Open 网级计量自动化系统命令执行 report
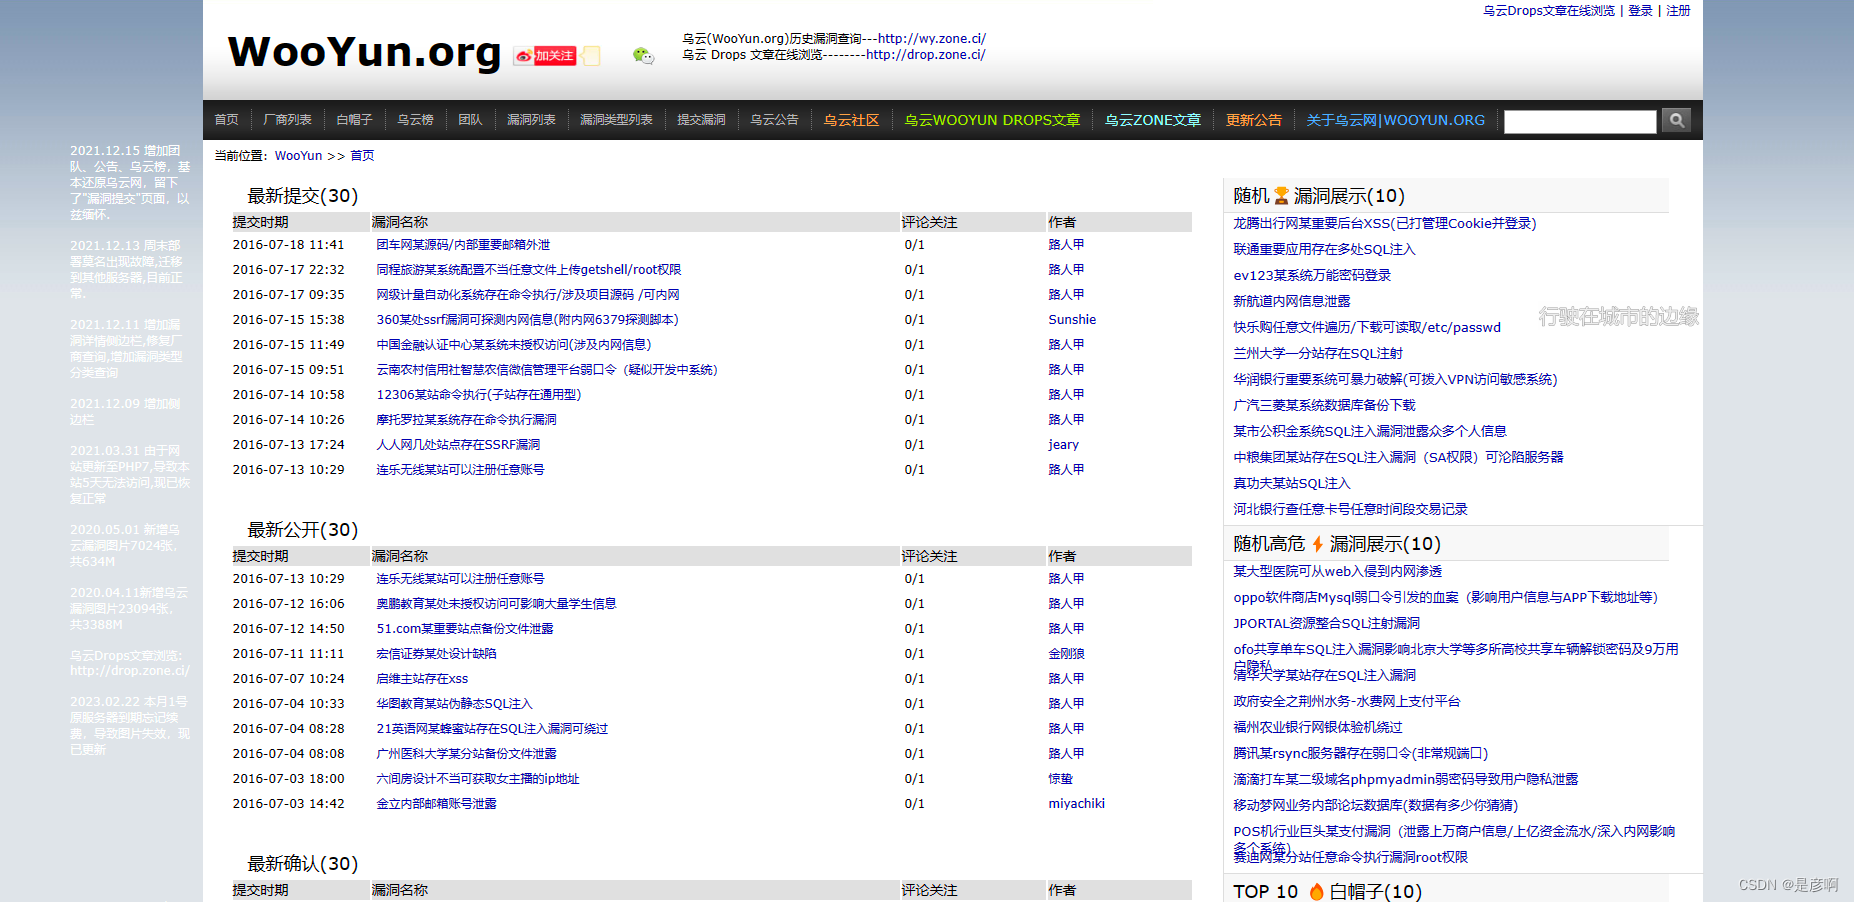The height and width of the screenshot is (902, 1854). (x=528, y=295)
